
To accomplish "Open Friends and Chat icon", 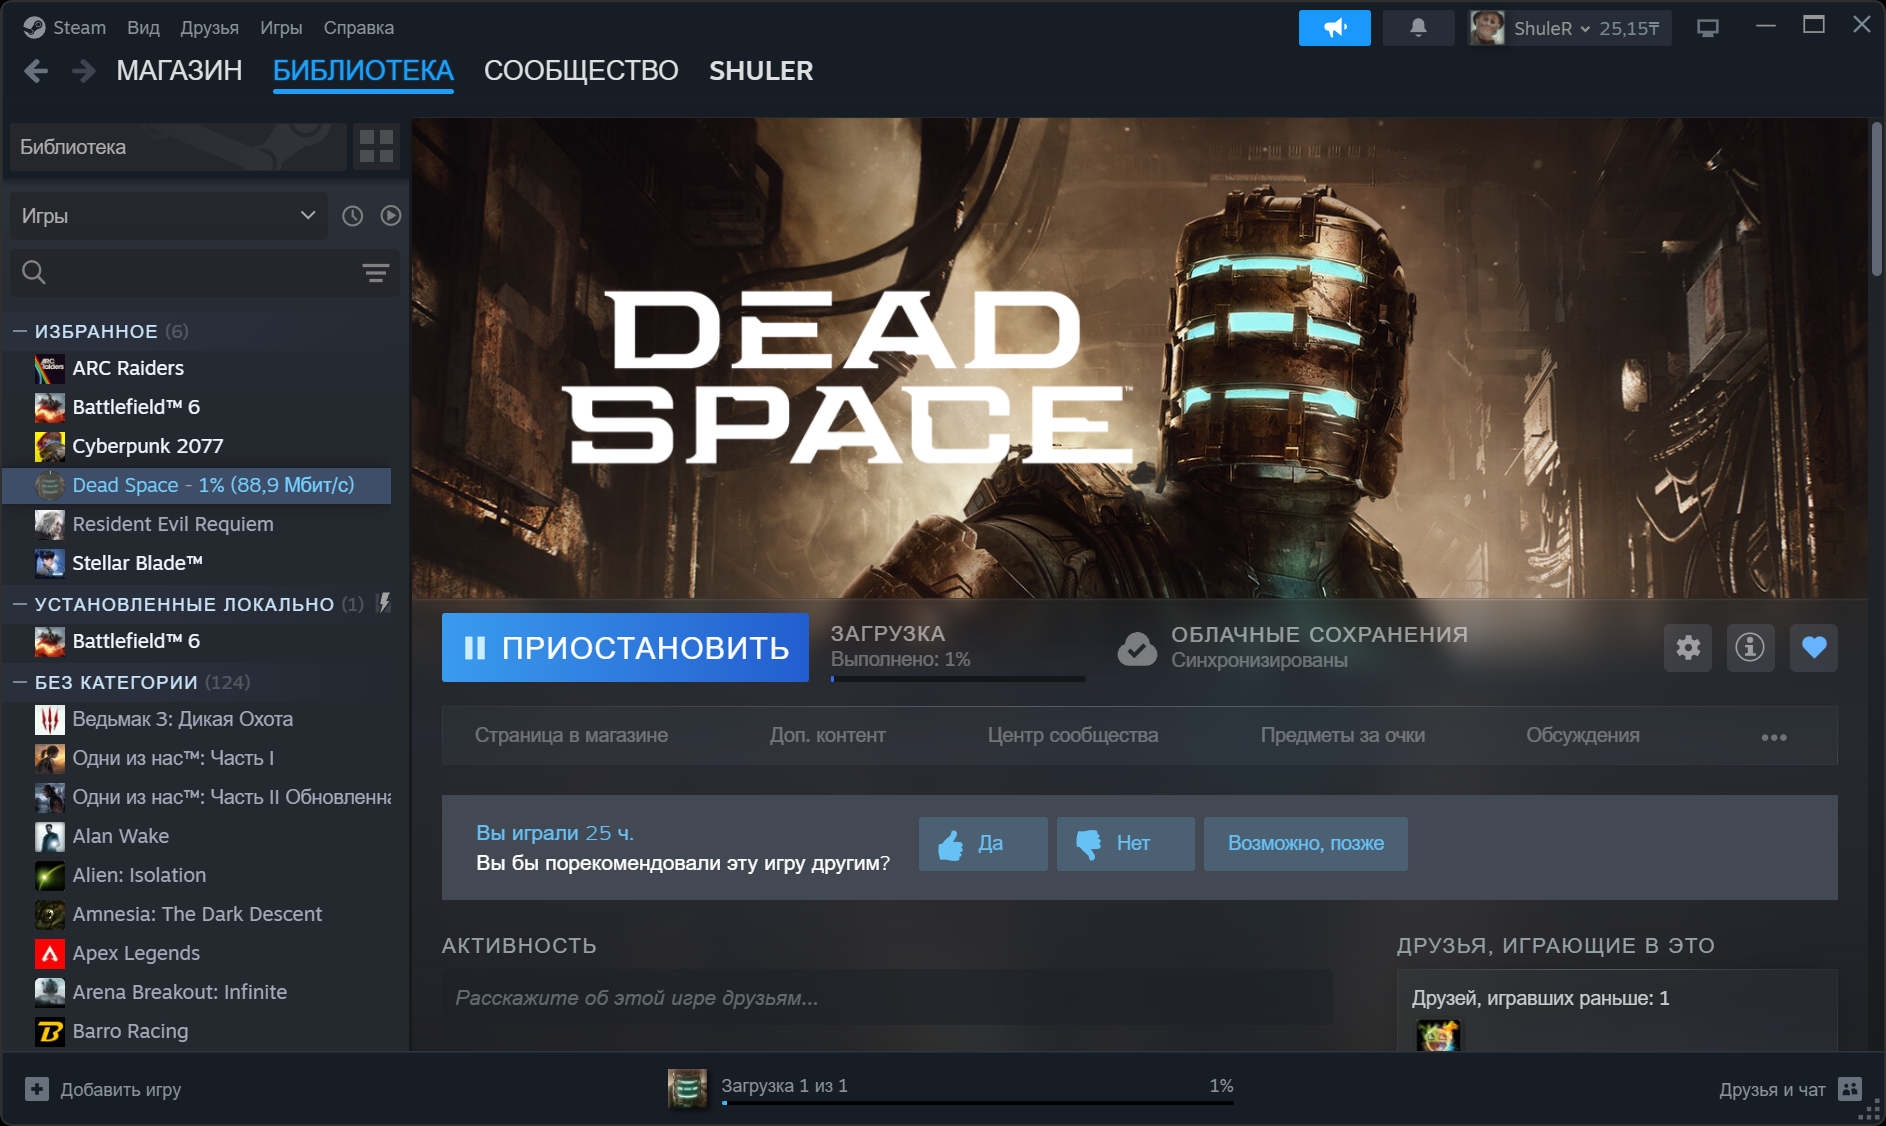I will [1850, 1089].
